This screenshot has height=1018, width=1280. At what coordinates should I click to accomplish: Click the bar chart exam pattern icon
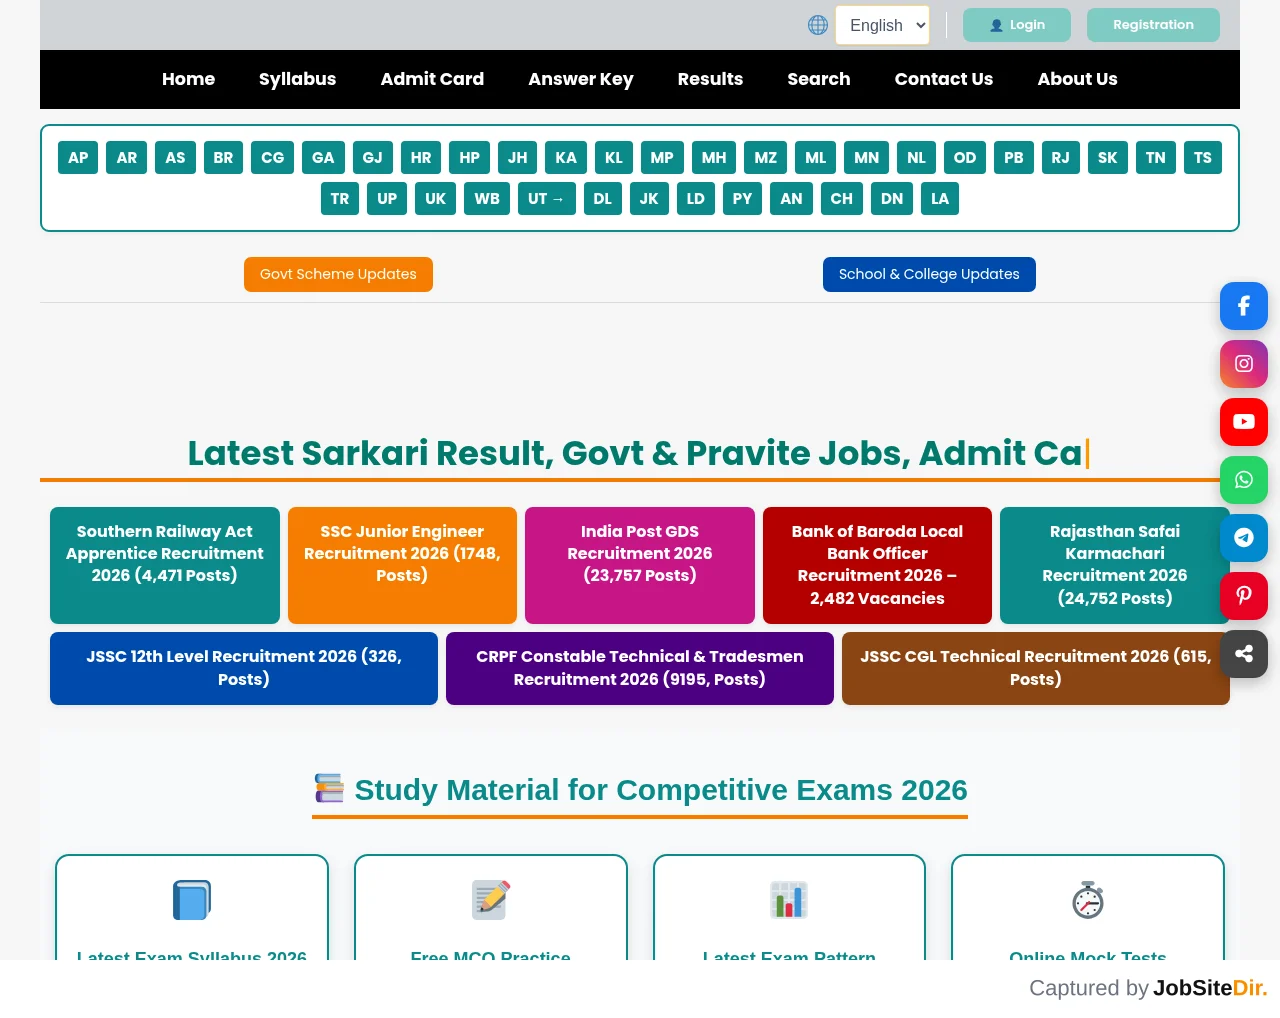(x=789, y=900)
